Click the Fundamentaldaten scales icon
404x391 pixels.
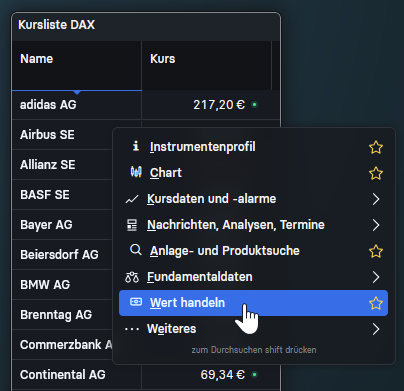[132, 277]
